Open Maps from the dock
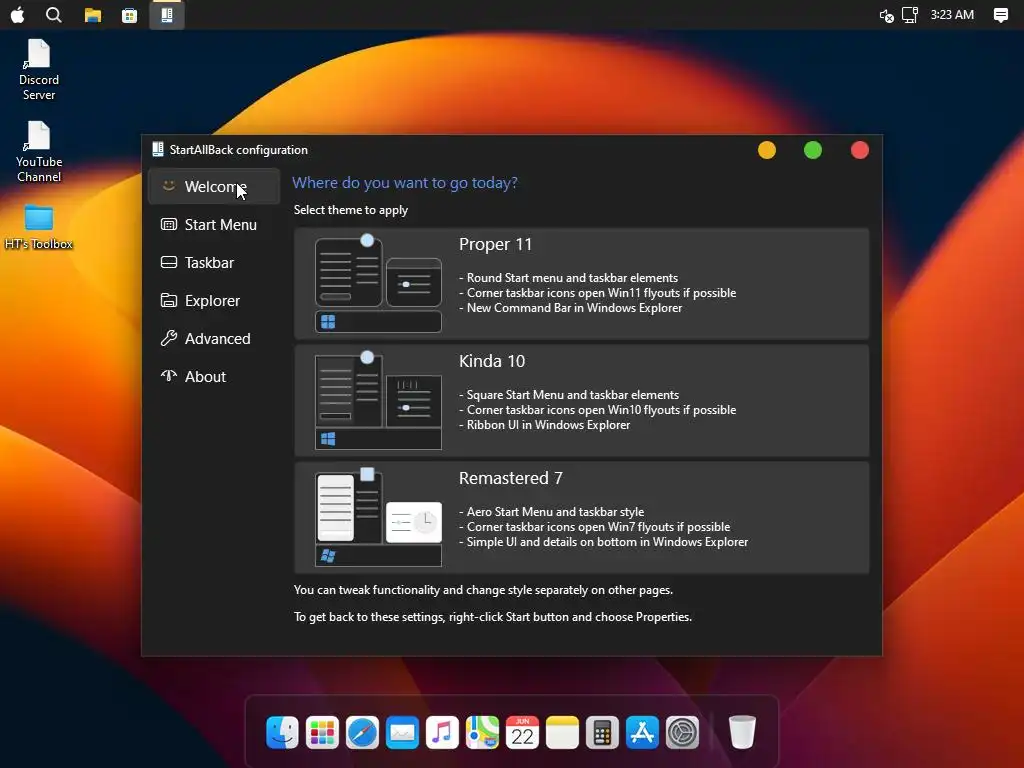Screen dimensions: 1024x768 click(482, 732)
